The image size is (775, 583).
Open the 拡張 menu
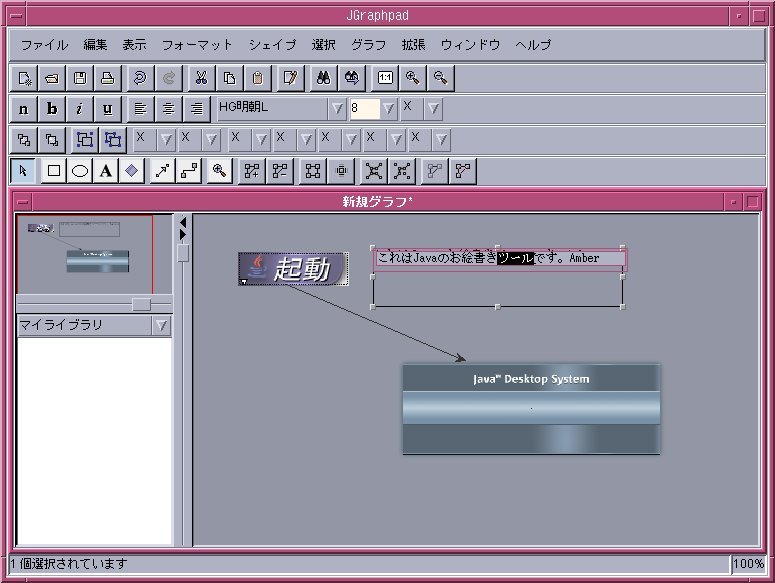coord(414,45)
